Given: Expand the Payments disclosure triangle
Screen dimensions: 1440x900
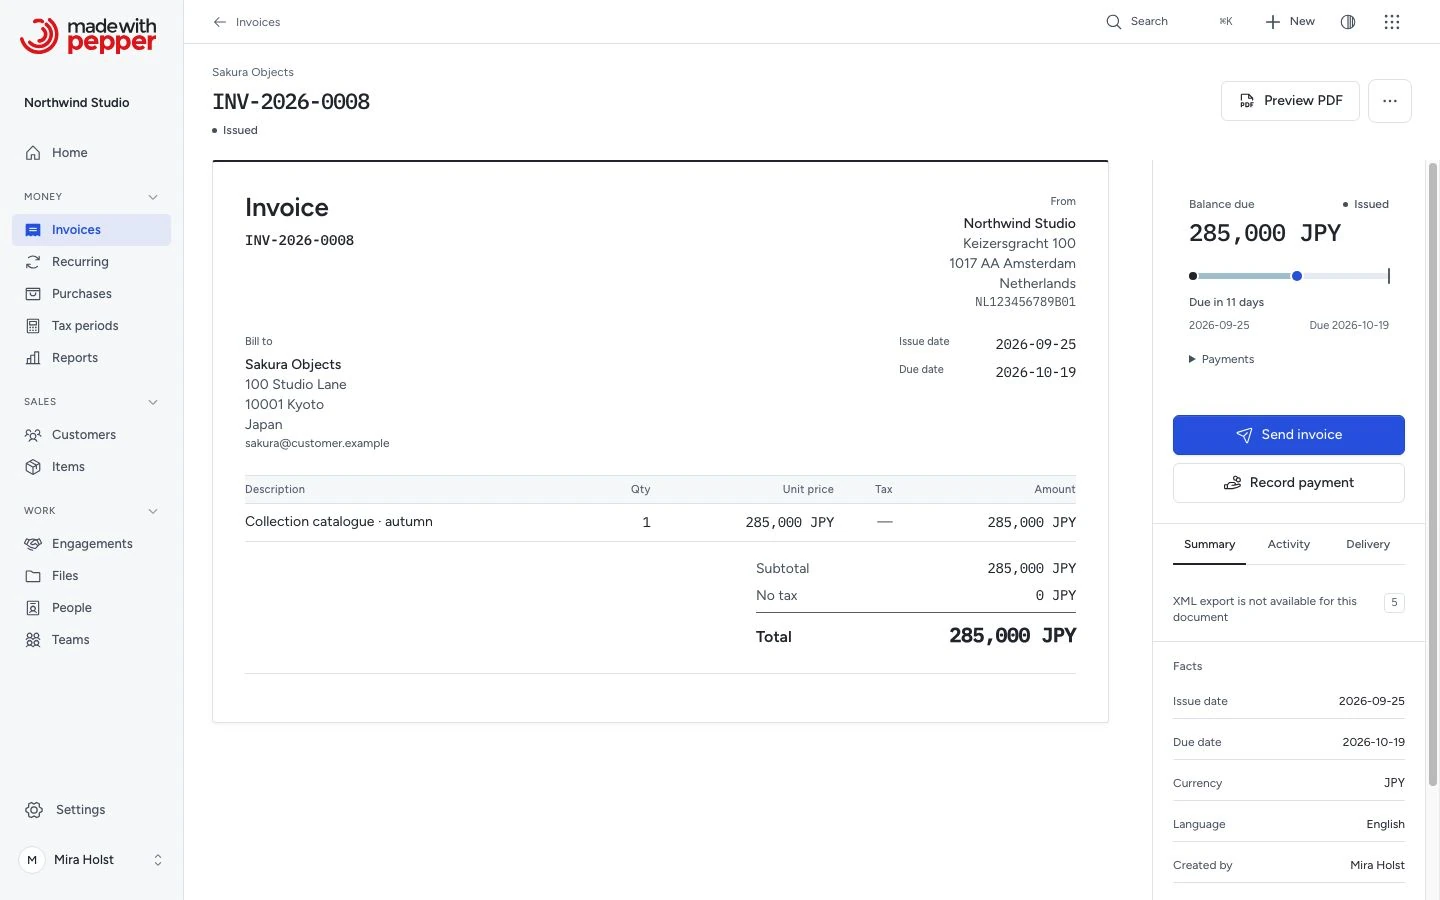Looking at the screenshot, I should click(1192, 359).
